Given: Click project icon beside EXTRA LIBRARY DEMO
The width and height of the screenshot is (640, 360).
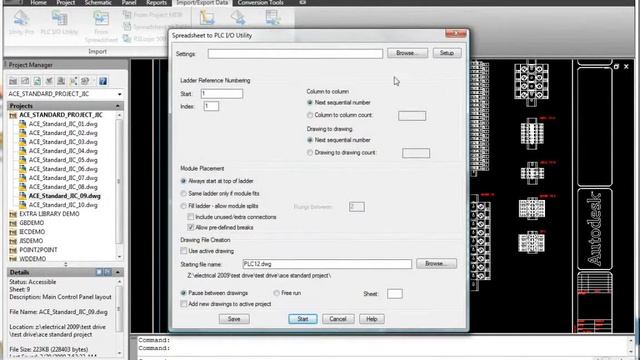Looking at the screenshot, I should coord(13,214).
